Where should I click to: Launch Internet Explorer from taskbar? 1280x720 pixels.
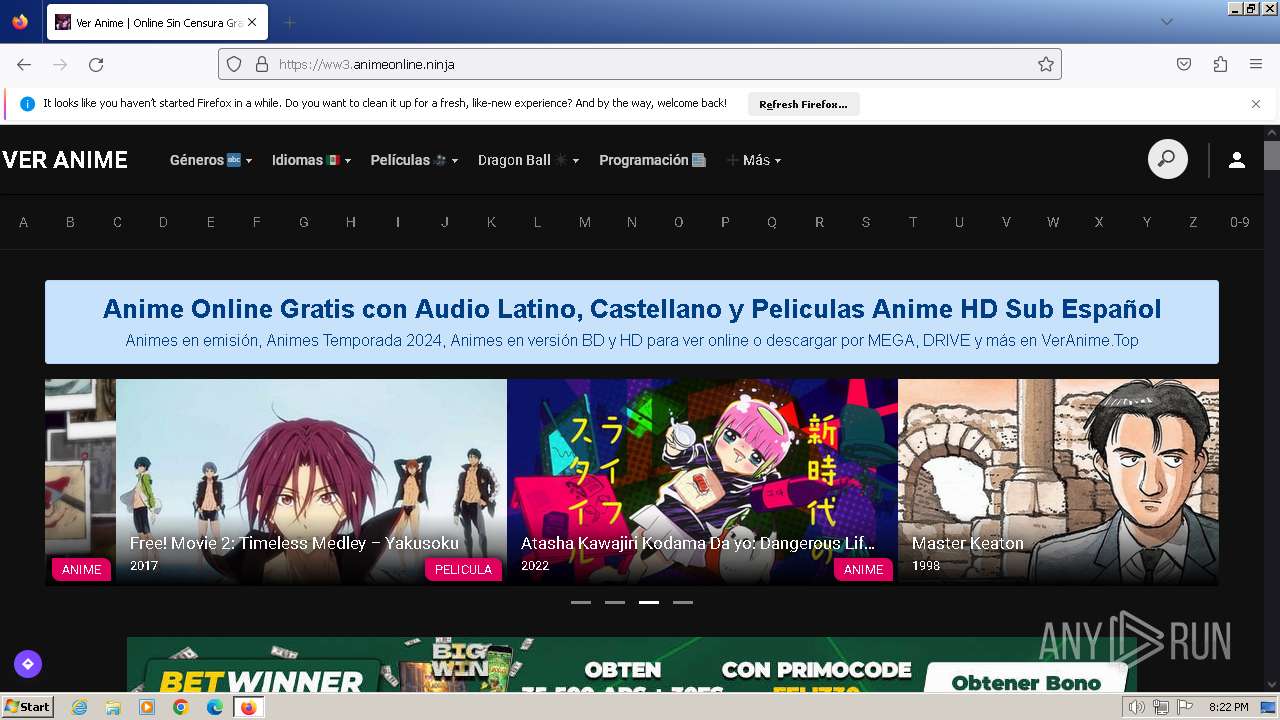pyautogui.click(x=80, y=707)
